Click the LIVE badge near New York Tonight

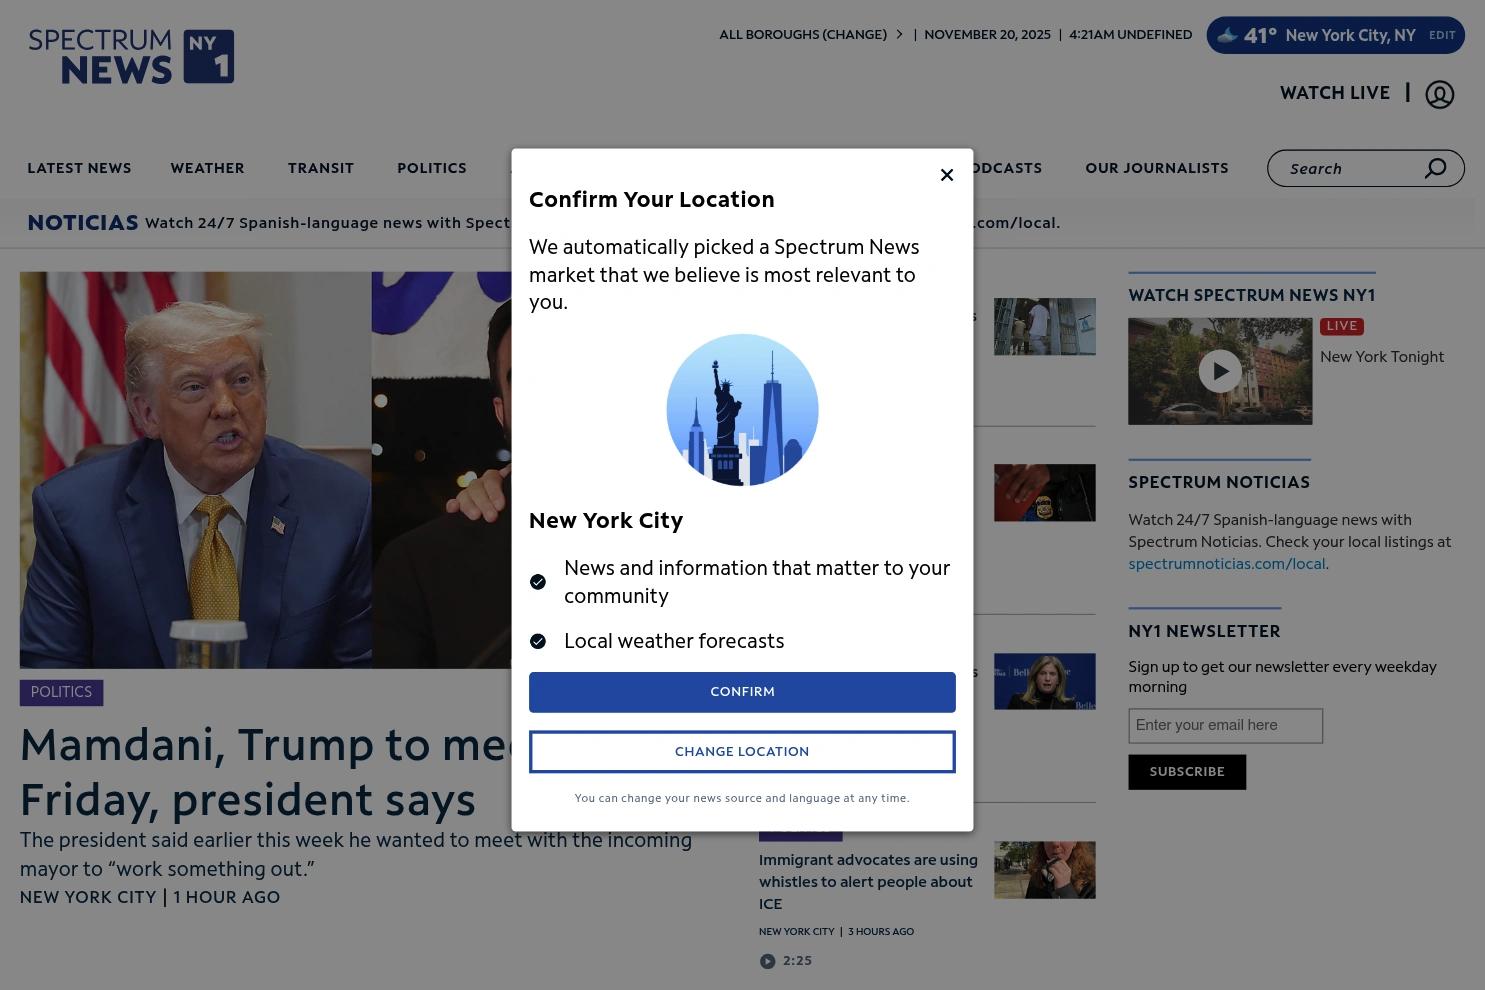(x=1342, y=326)
